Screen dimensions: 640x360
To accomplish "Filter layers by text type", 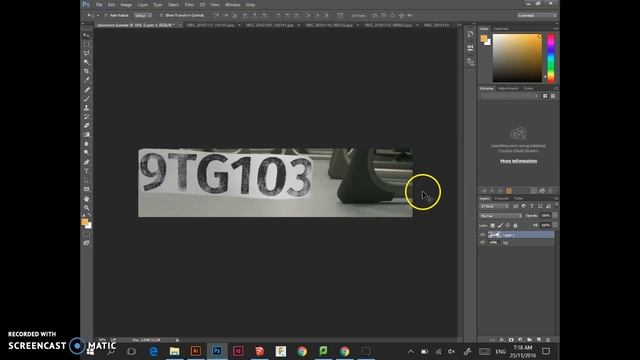I will point(532,206).
